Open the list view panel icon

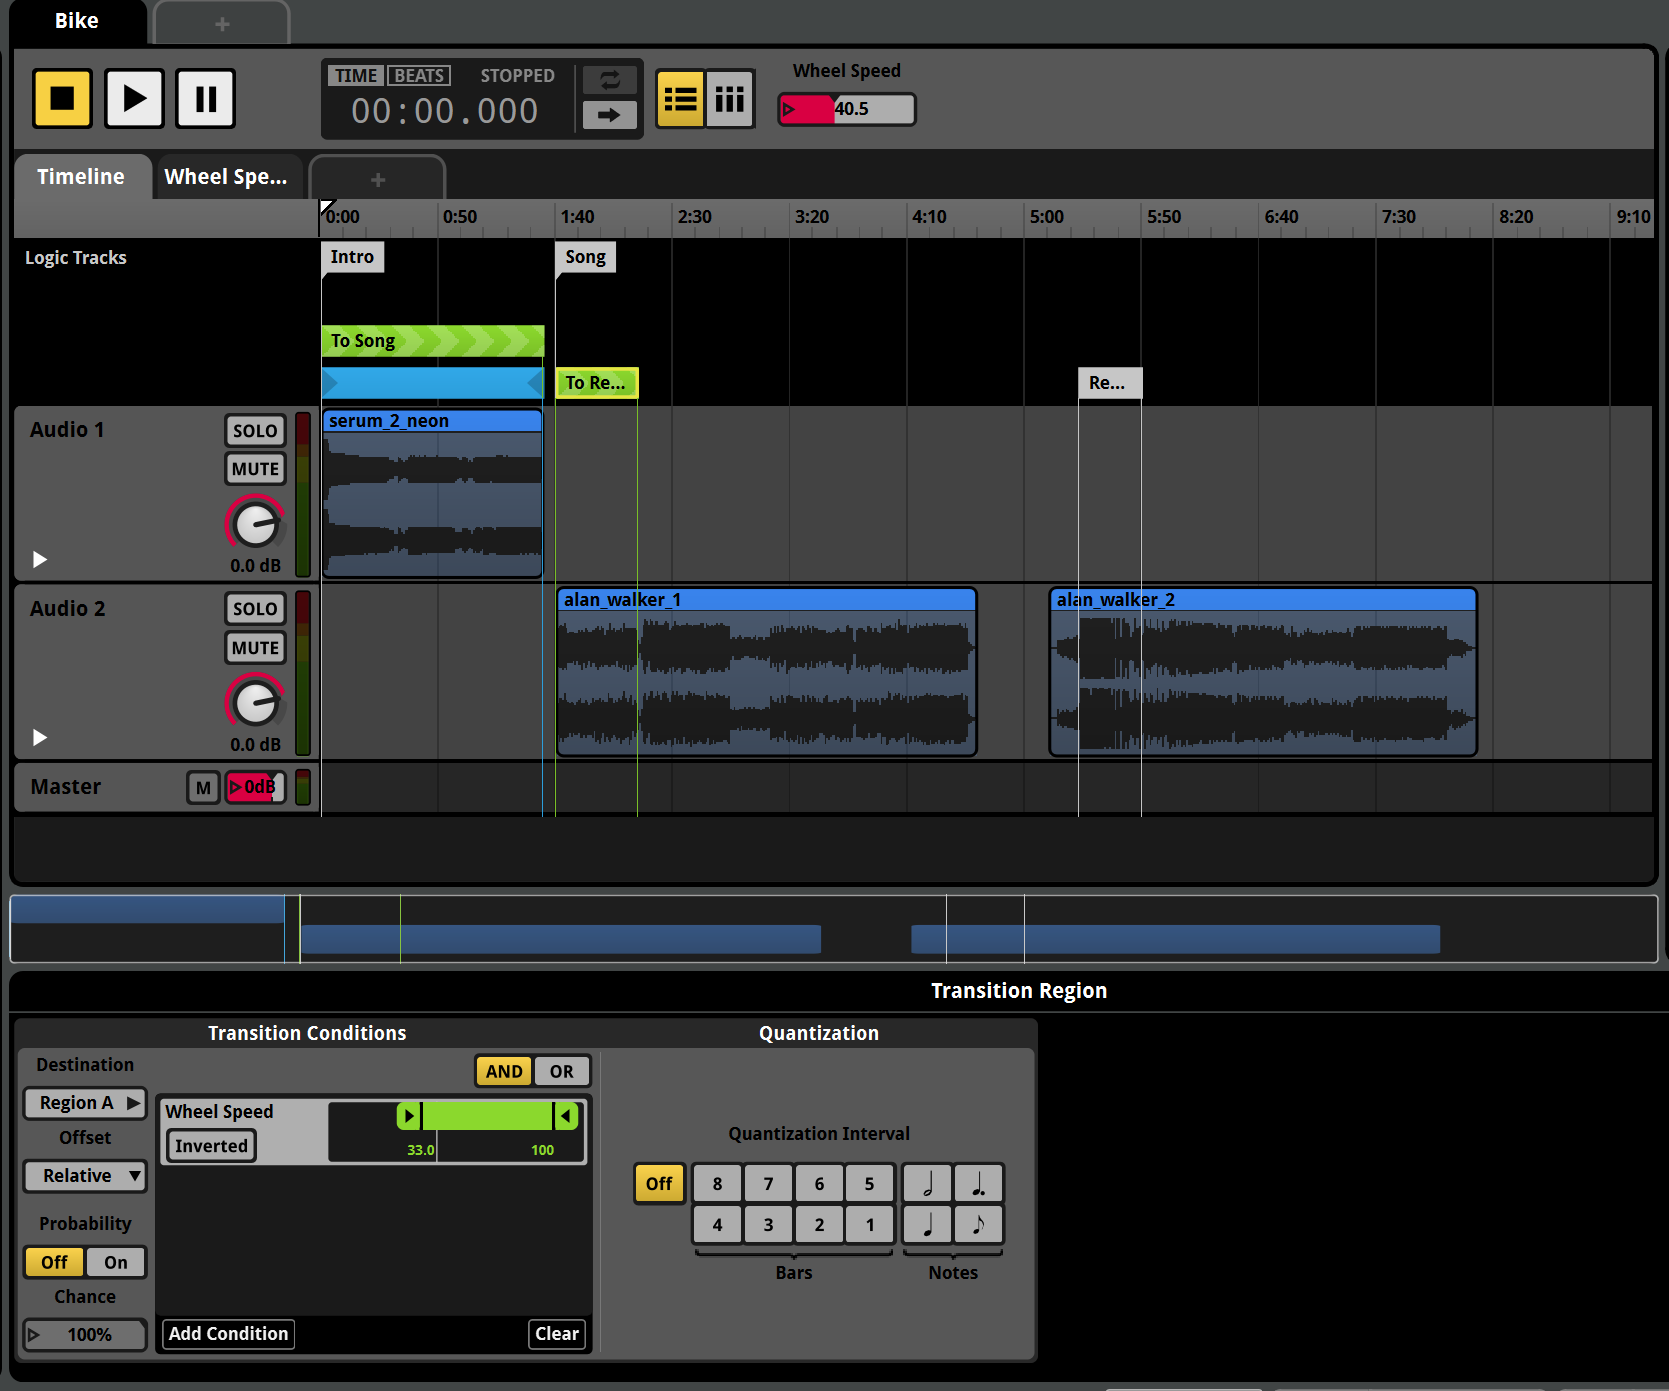point(680,98)
